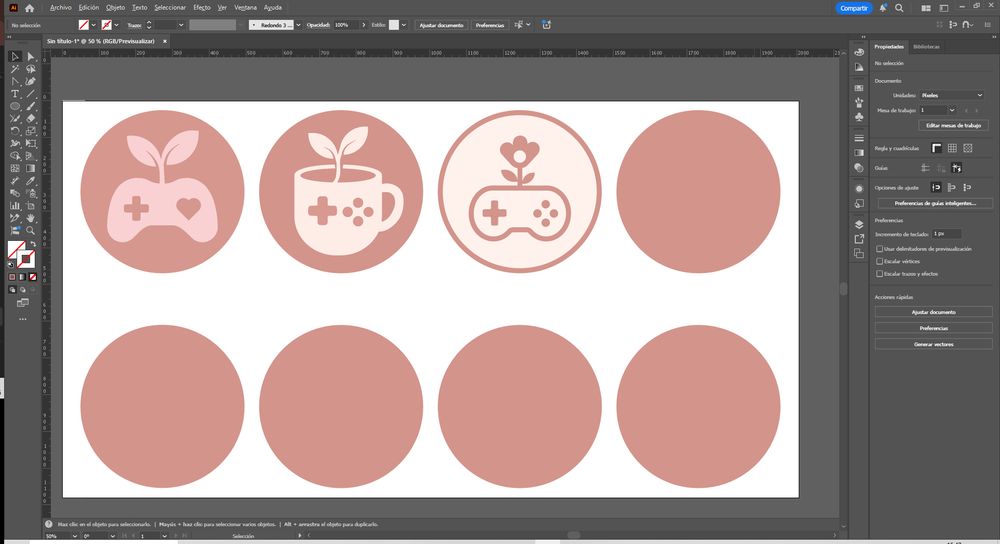Select the Line Segment tool
Viewport: 1000px width, 544px height.
pyautogui.click(x=30, y=94)
